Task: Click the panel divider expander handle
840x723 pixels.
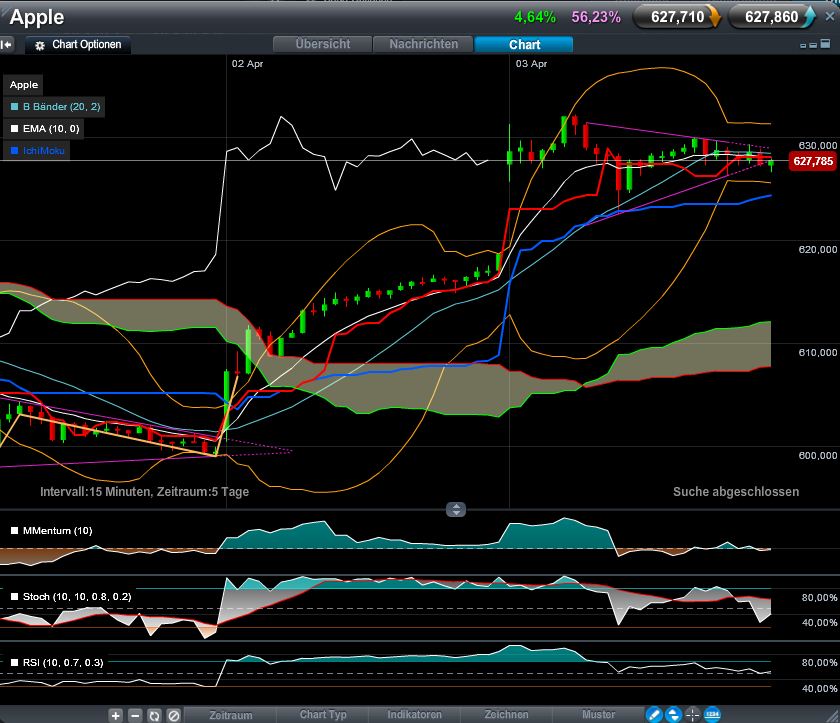Action: point(456,509)
